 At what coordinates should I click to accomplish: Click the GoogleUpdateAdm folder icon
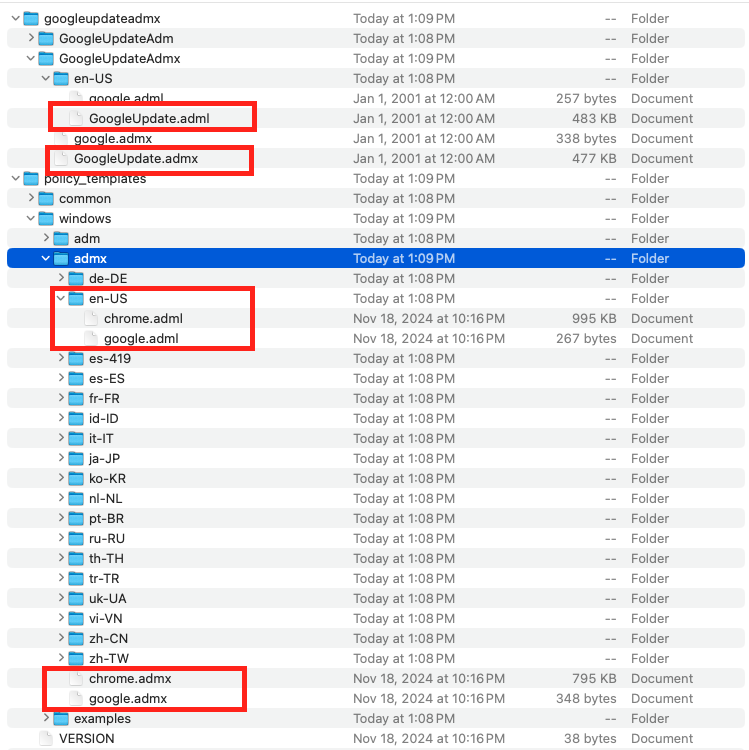(46, 39)
